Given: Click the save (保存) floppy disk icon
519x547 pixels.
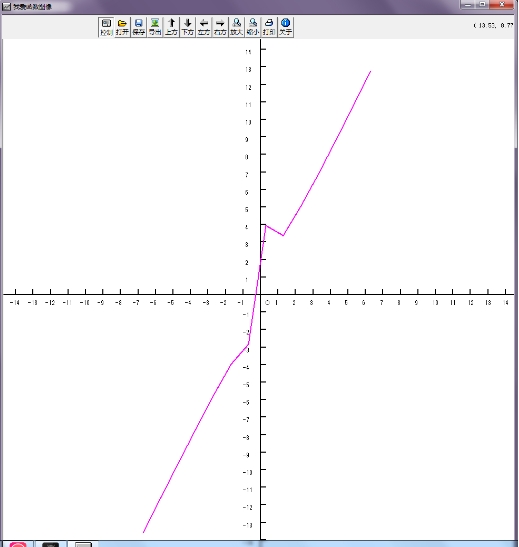Looking at the screenshot, I should (x=138, y=27).
